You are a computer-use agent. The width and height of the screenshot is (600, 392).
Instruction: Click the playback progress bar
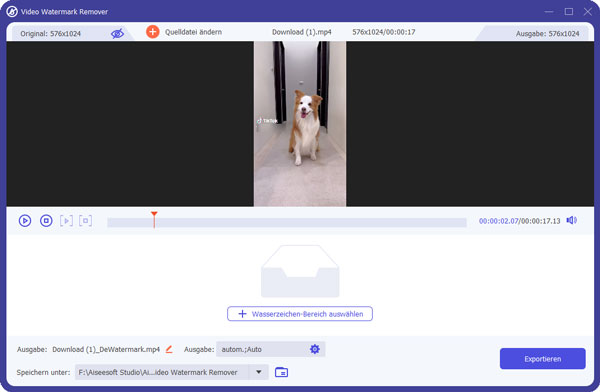pyautogui.click(x=287, y=222)
